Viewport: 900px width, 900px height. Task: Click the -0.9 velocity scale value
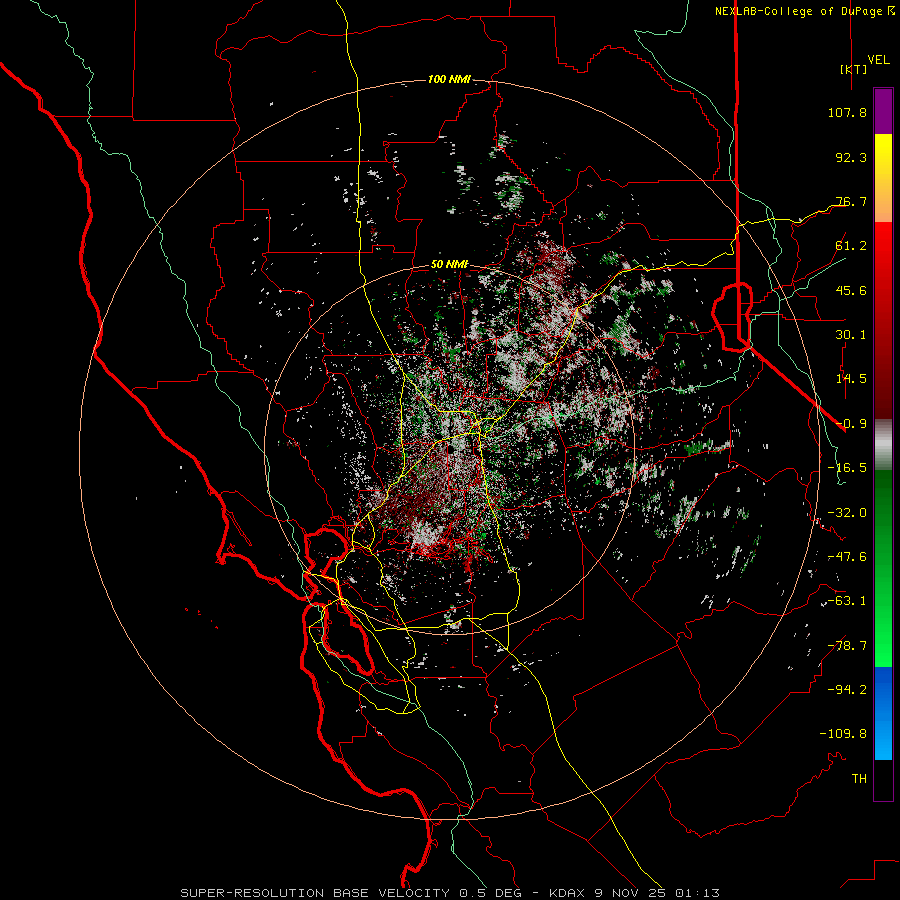point(851,424)
